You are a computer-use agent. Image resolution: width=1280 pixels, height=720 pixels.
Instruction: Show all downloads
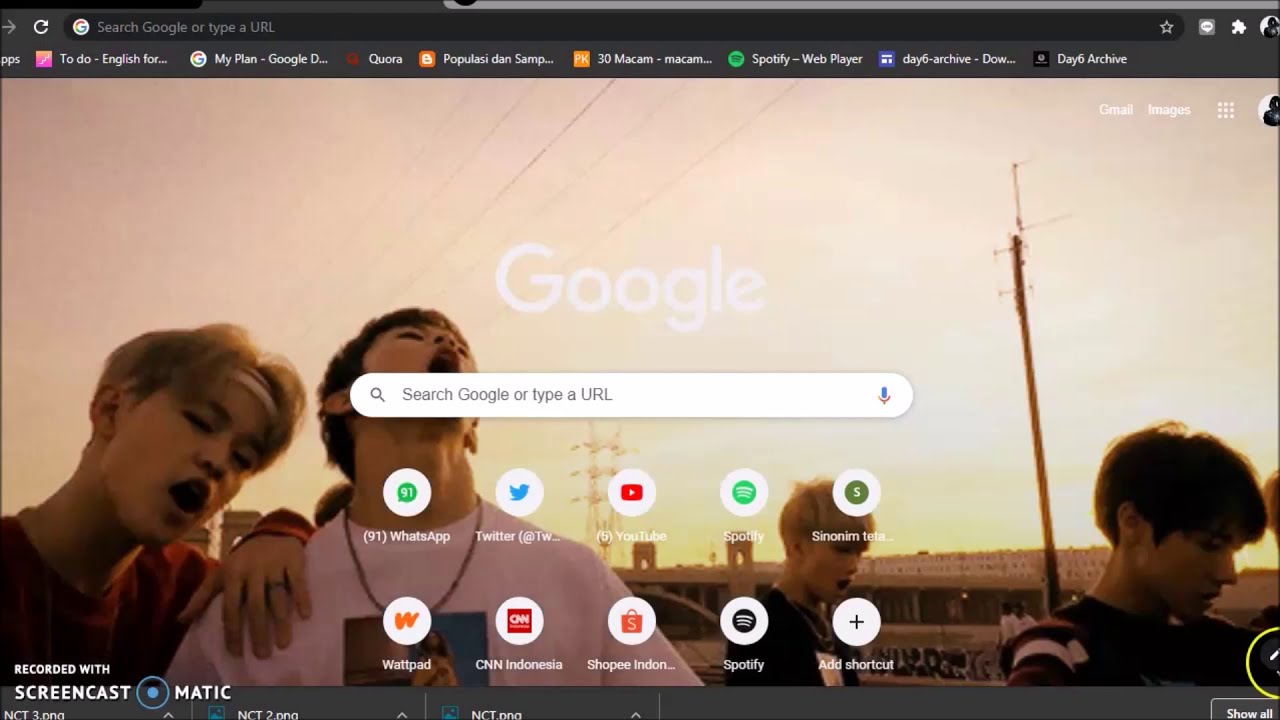click(x=1248, y=712)
